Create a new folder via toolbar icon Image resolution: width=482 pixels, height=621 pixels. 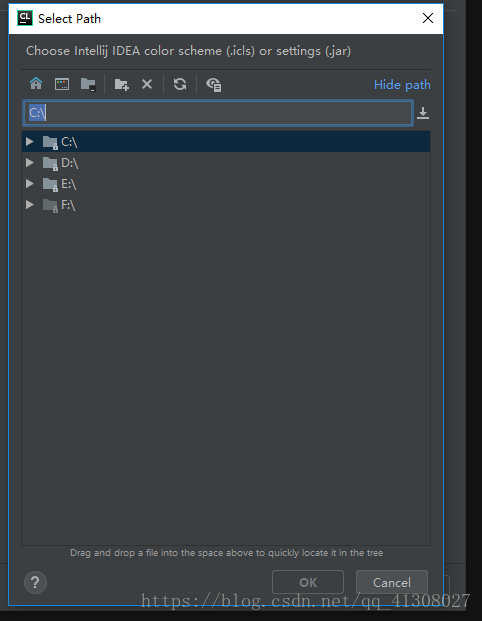pyautogui.click(x=122, y=84)
